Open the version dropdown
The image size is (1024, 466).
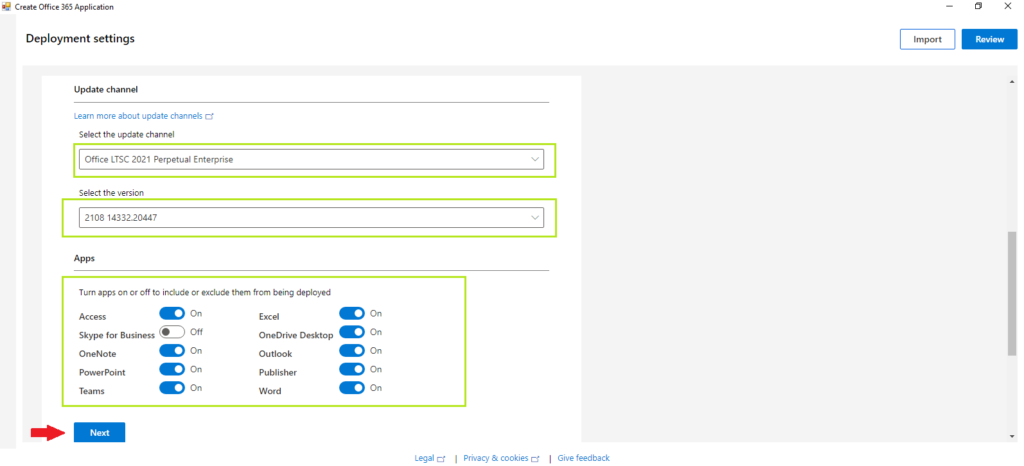click(312, 218)
